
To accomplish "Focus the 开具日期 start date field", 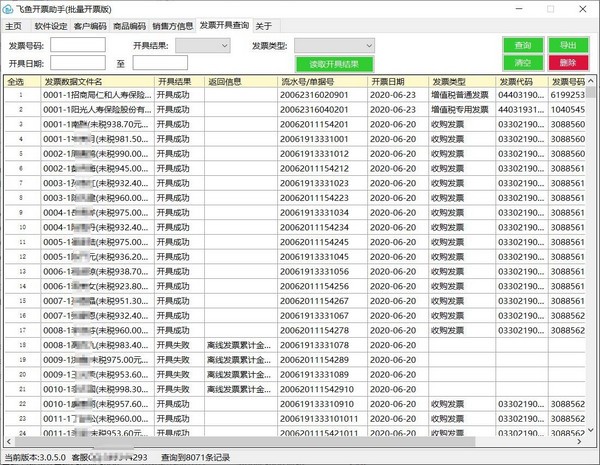I will [x=78, y=63].
